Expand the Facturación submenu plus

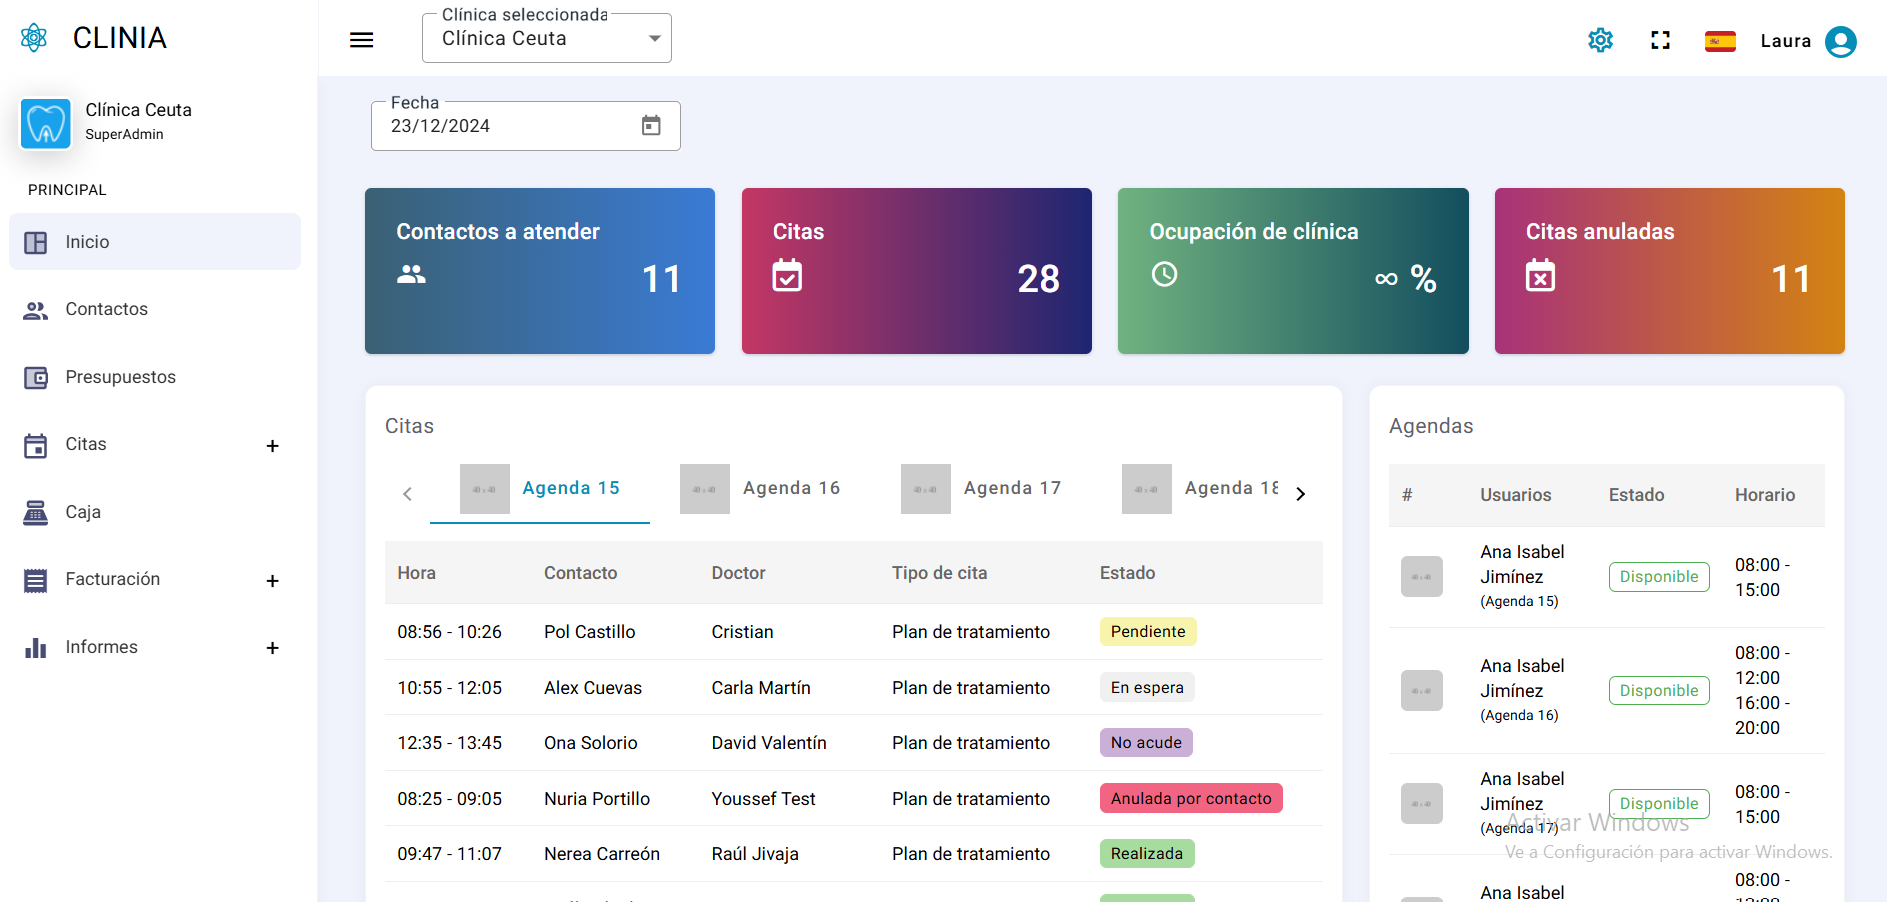pos(272,581)
